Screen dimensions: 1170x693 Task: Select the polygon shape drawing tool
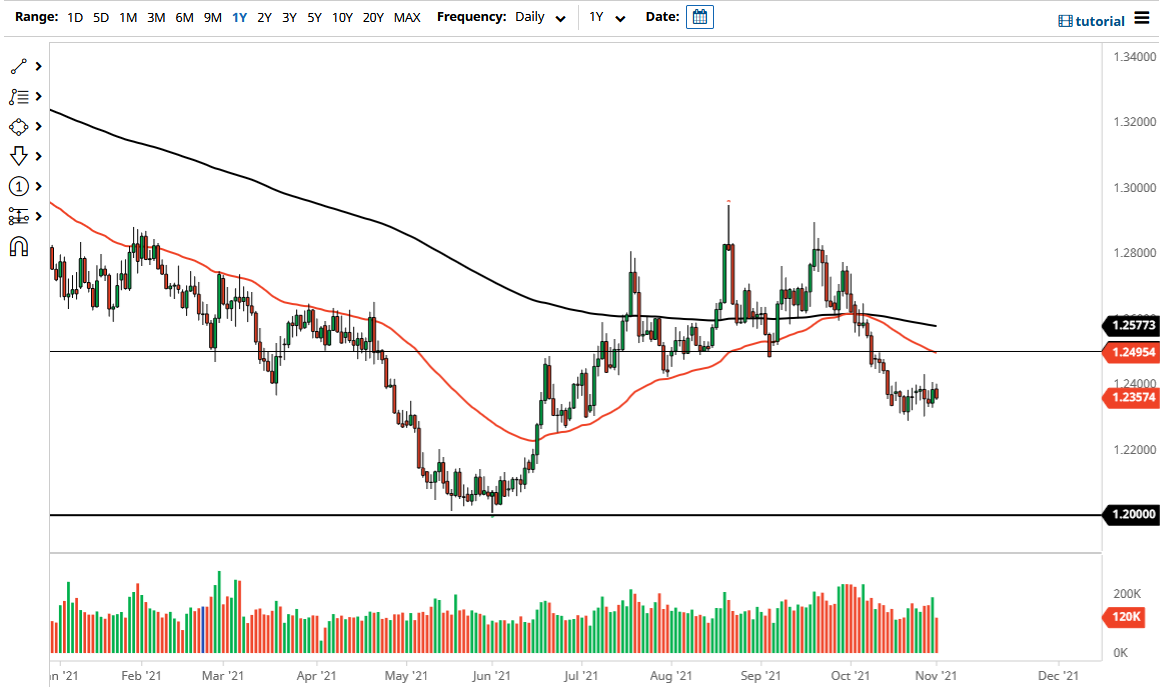[18, 126]
